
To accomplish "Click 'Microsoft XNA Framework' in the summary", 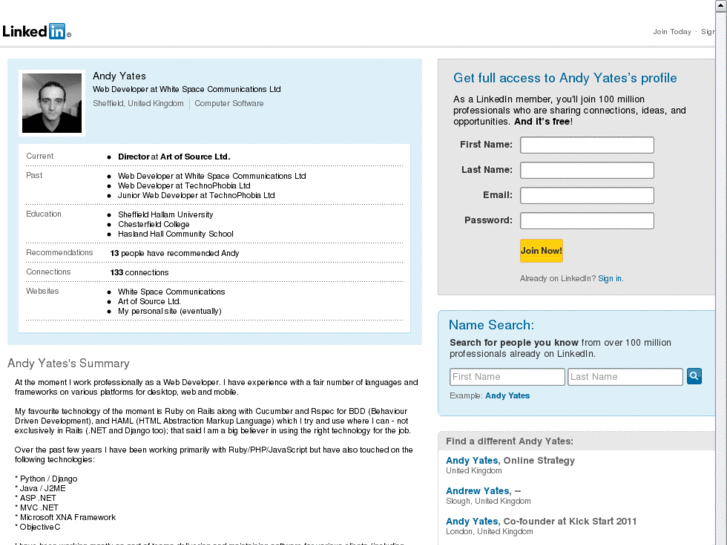I will click(68, 517).
